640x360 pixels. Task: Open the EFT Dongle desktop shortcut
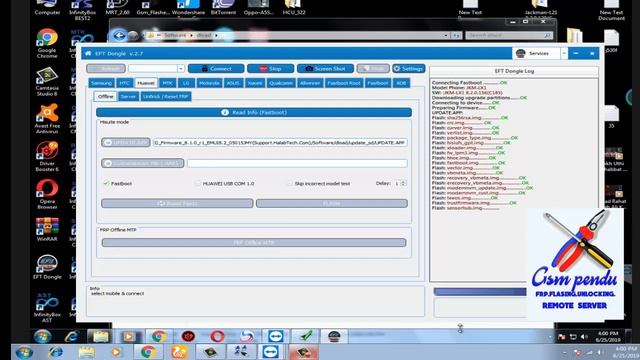(47, 267)
